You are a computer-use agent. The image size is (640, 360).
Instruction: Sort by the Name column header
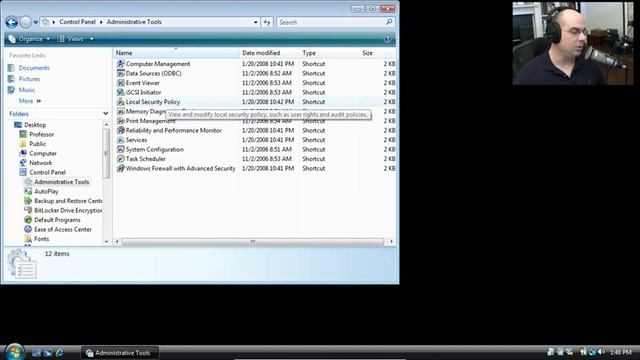pos(176,53)
